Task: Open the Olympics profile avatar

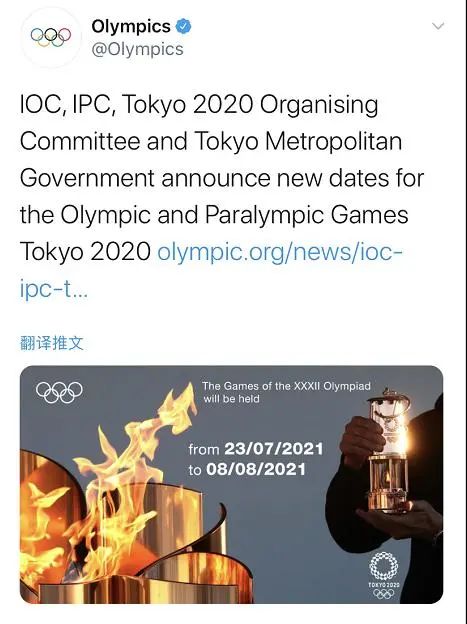Action: pyautogui.click(x=51, y=37)
